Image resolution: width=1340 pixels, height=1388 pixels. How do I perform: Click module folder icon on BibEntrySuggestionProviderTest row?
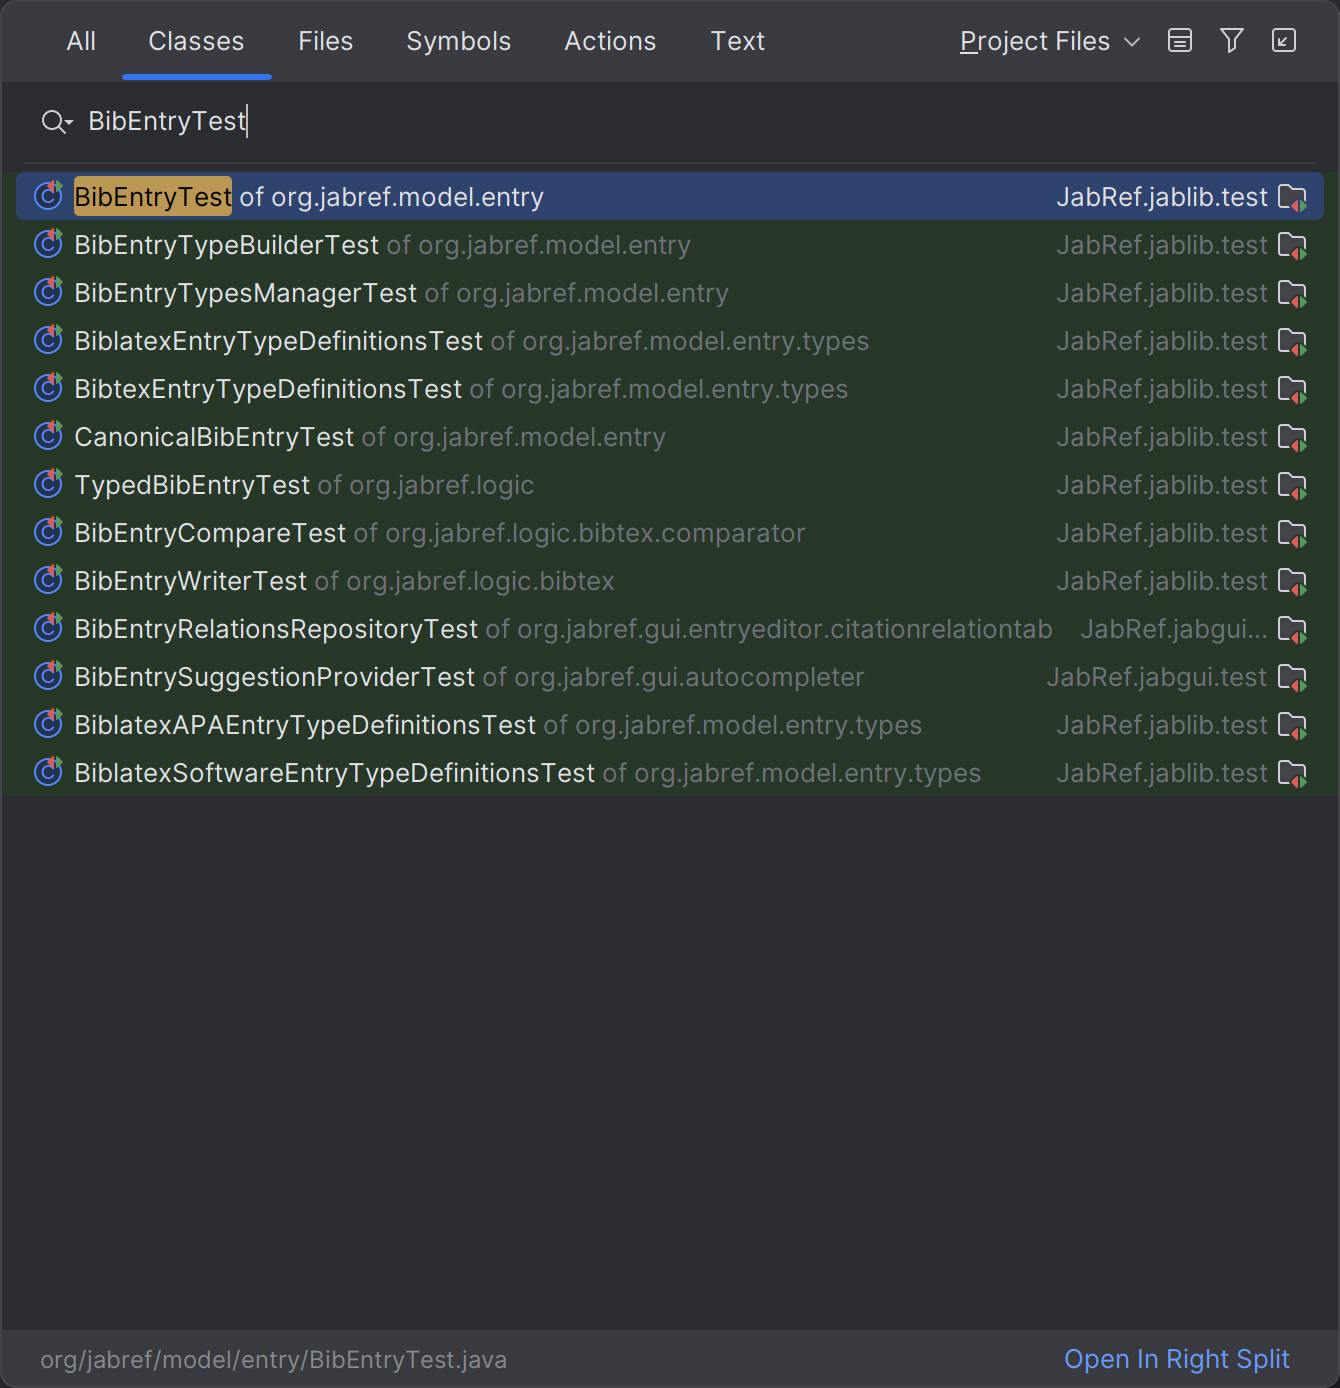[1293, 678]
